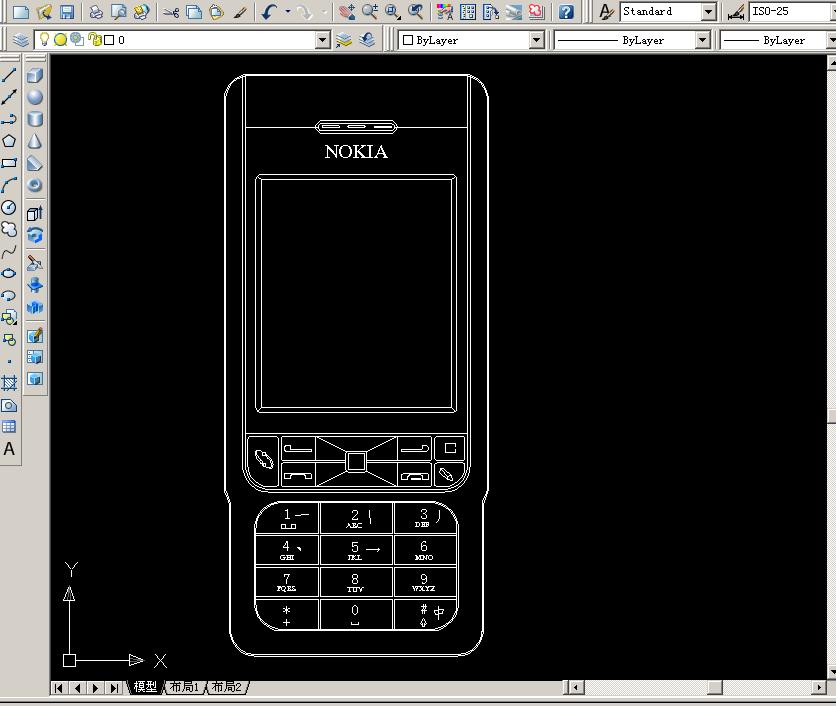The width and height of the screenshot is (836, 706).
Task: Click the Setup Drawing solids icon
Action: click(35, 335)
